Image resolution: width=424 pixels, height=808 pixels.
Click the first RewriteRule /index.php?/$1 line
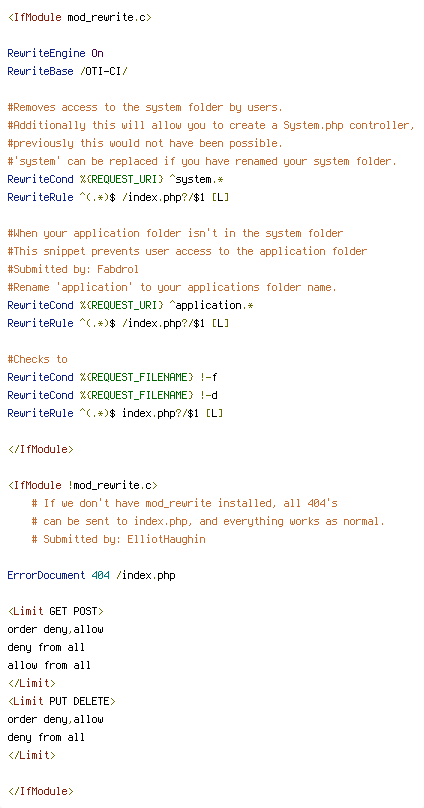[x=118, y=198]
